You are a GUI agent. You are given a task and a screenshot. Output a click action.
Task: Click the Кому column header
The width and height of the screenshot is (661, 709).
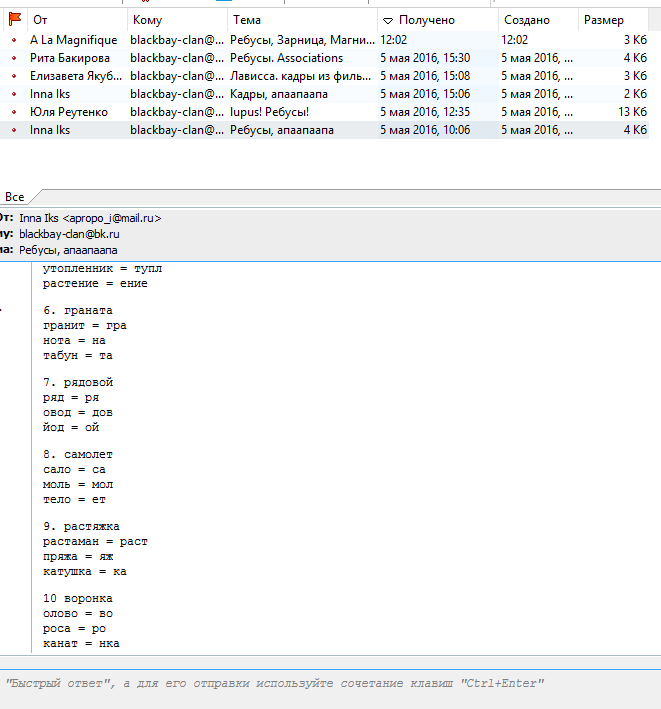click(176, 20)
